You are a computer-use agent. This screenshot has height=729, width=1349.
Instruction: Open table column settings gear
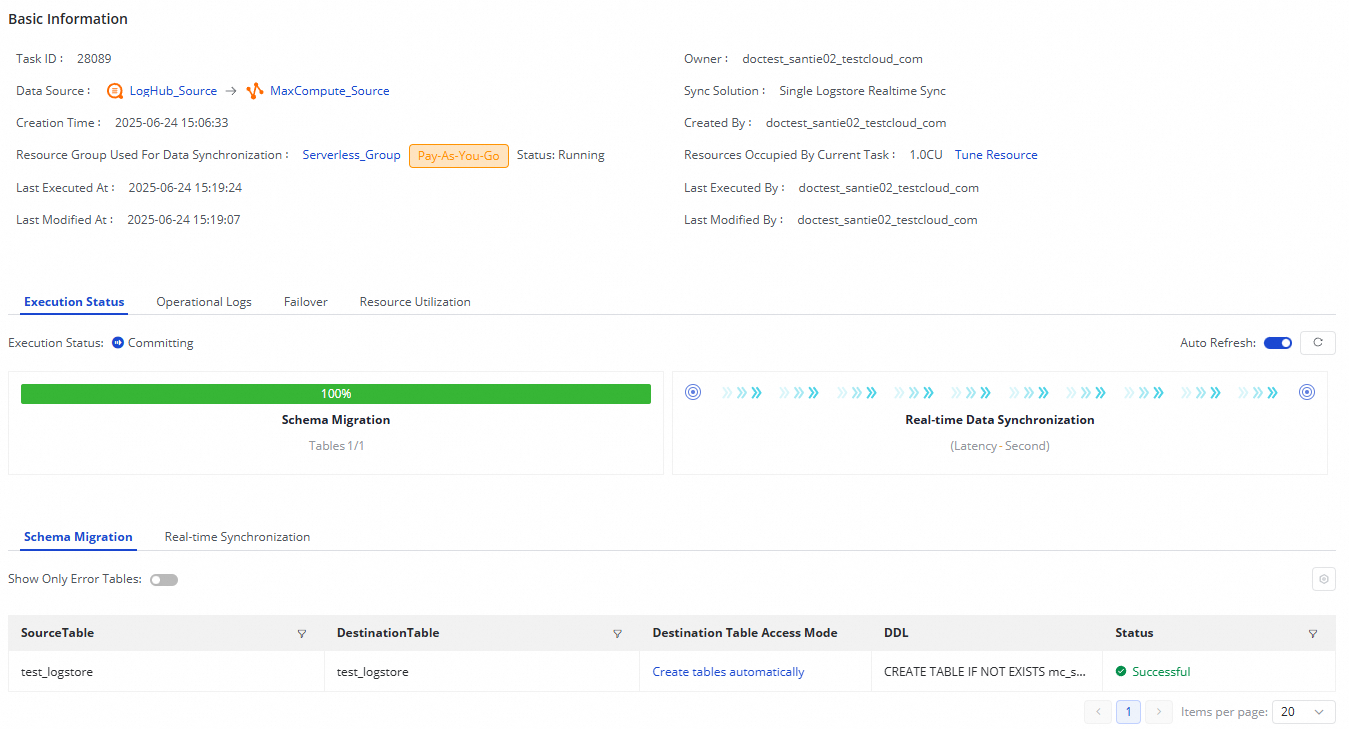[x=1324, y=579]
